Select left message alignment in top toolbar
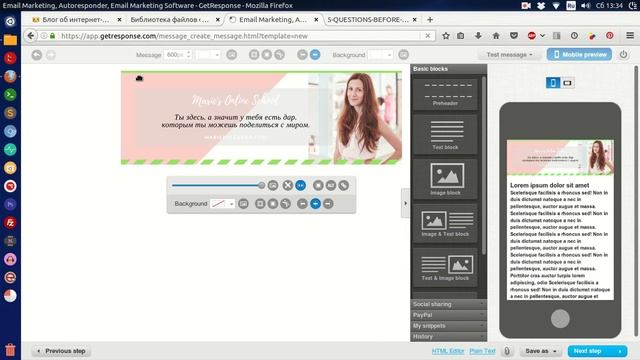This screenshot has width=640, height=360. [302, 55]
